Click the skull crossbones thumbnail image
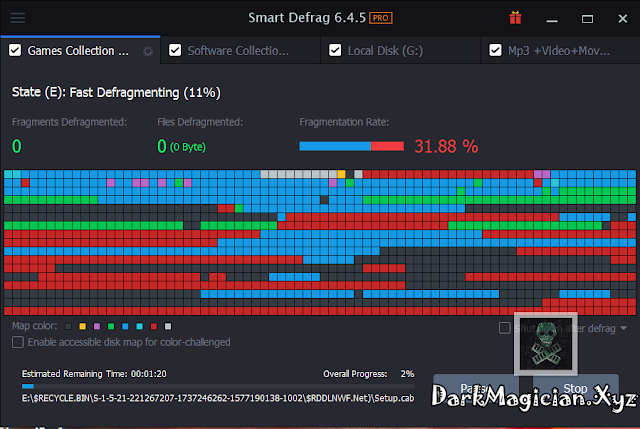The height and width of the screenshot is (429, 640). coord(546,344)
